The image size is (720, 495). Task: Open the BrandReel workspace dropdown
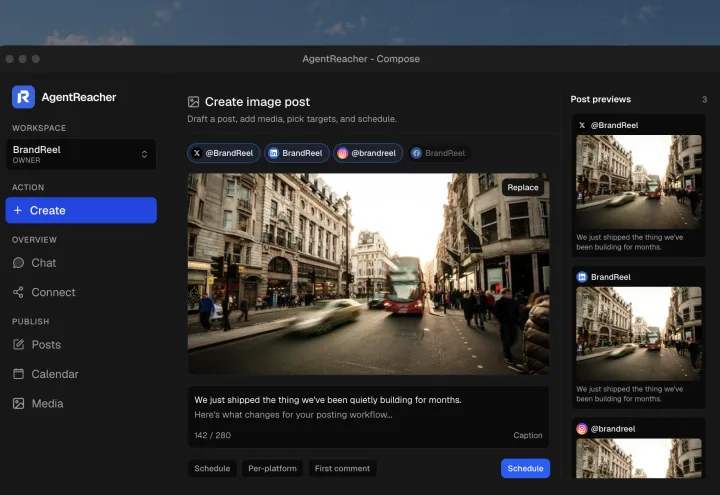tap(81, 154)
